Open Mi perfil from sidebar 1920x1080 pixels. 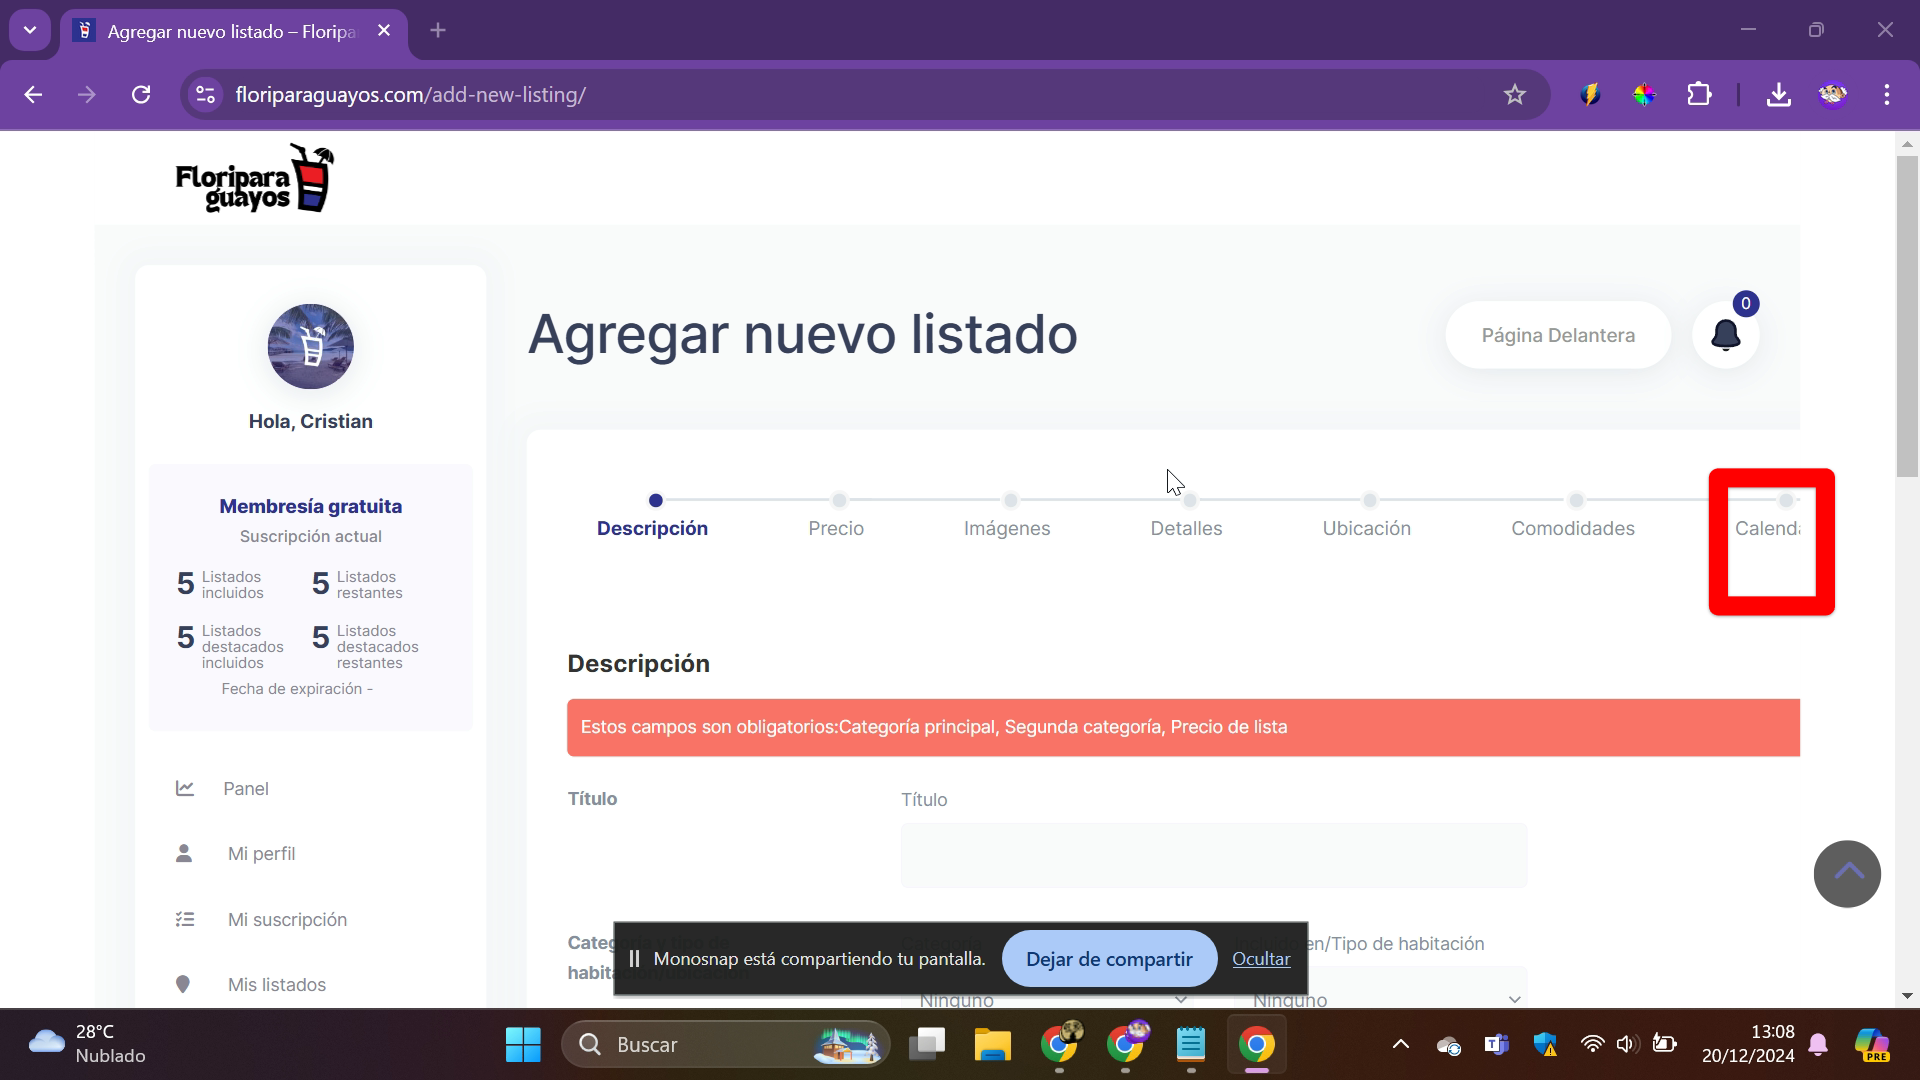coord(261,853)
